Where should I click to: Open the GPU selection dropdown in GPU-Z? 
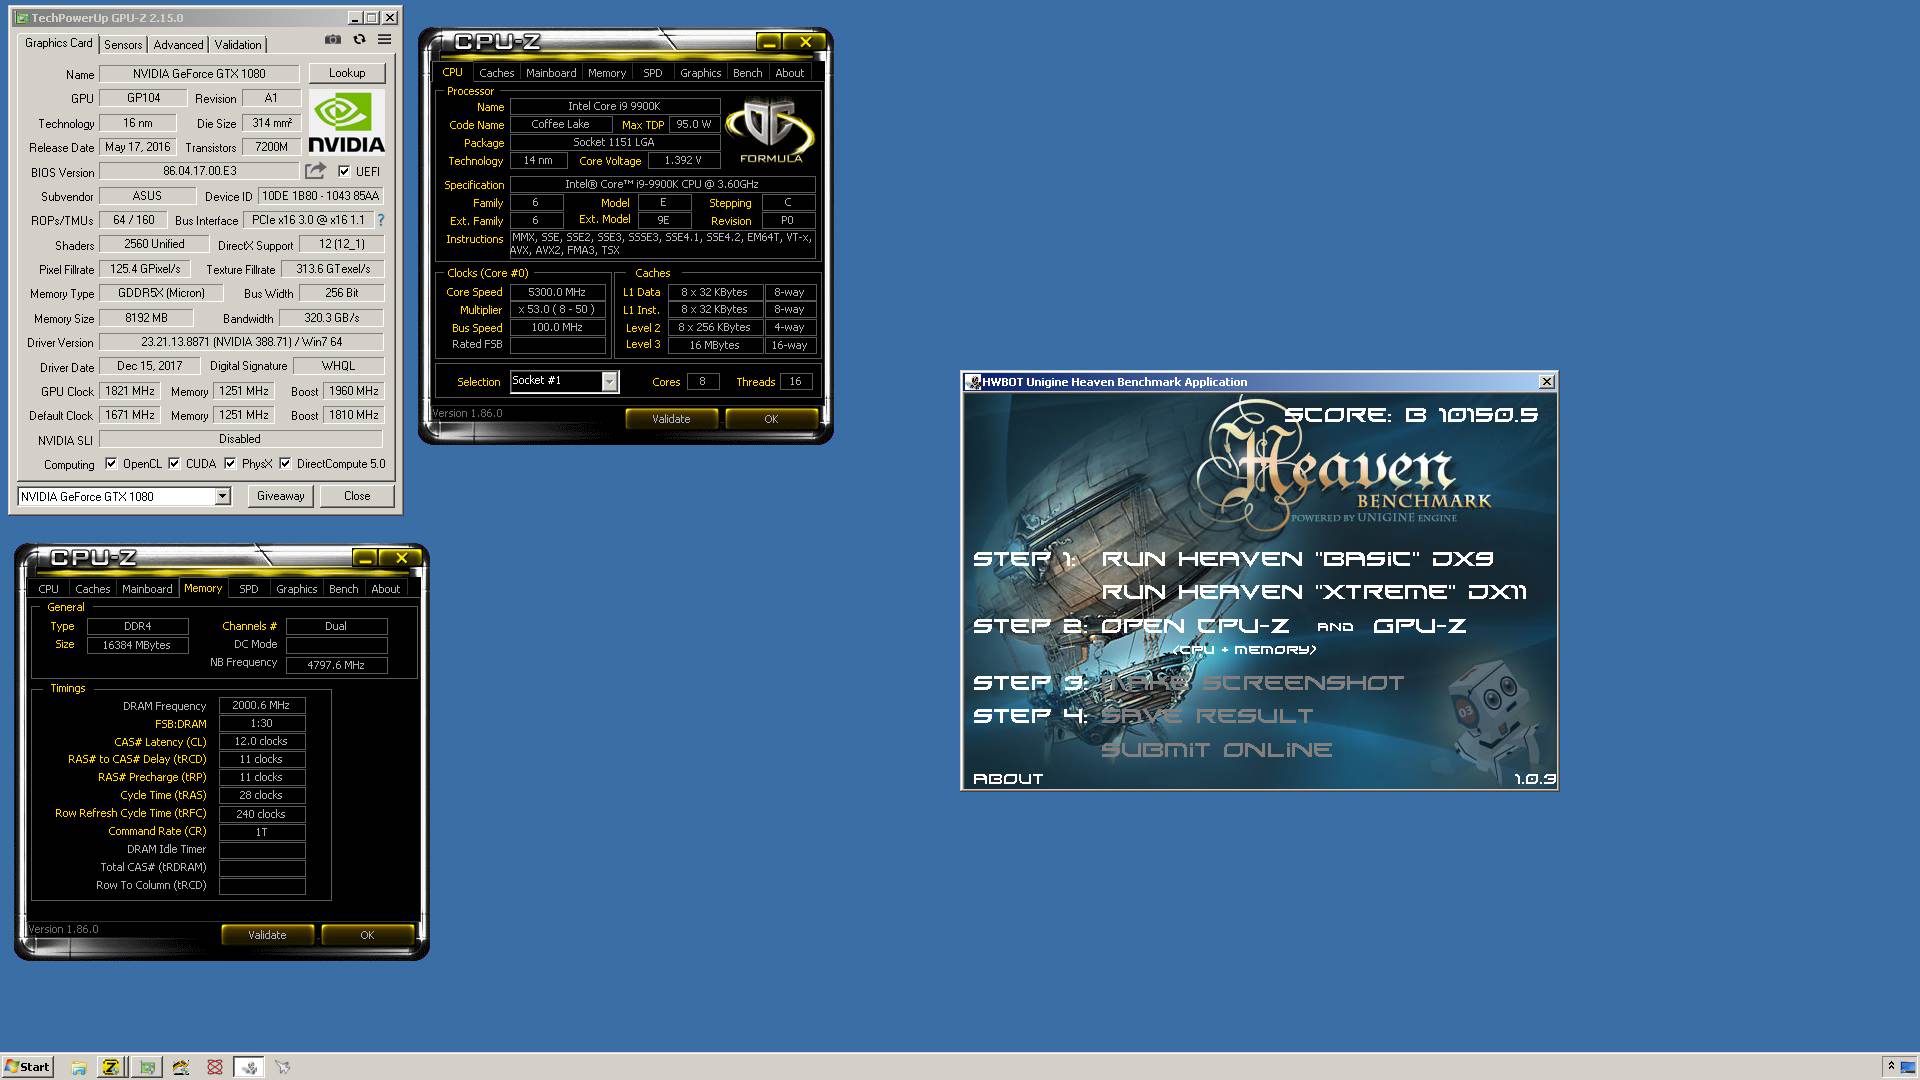222,496
